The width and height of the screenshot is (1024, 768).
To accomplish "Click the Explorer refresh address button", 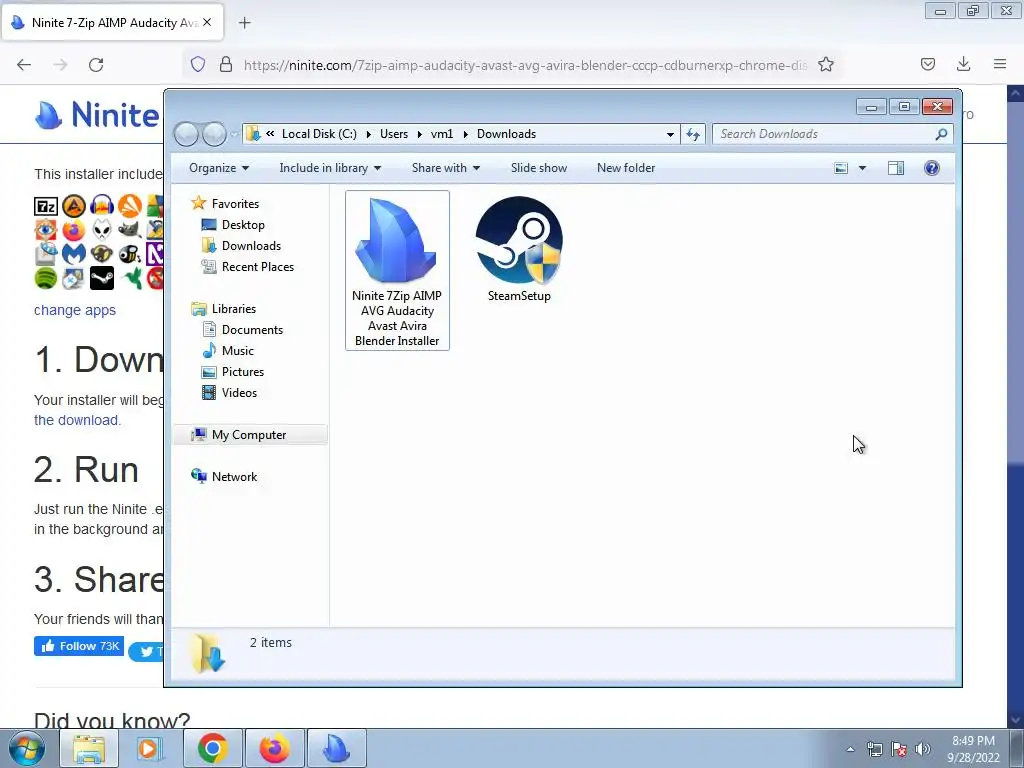I will (x=693, y=134).
